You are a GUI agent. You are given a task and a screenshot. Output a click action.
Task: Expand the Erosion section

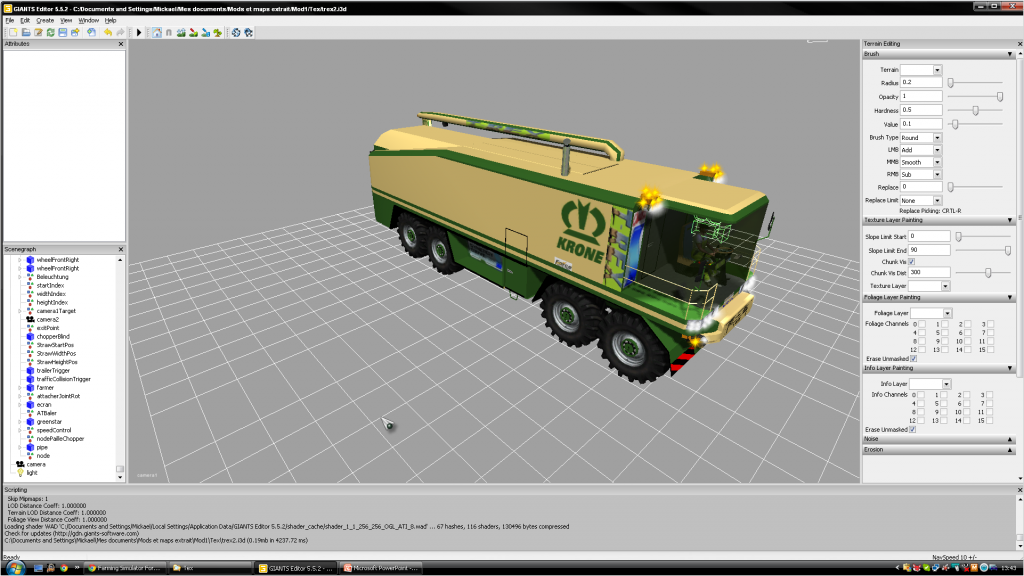tap(1010, 450)
